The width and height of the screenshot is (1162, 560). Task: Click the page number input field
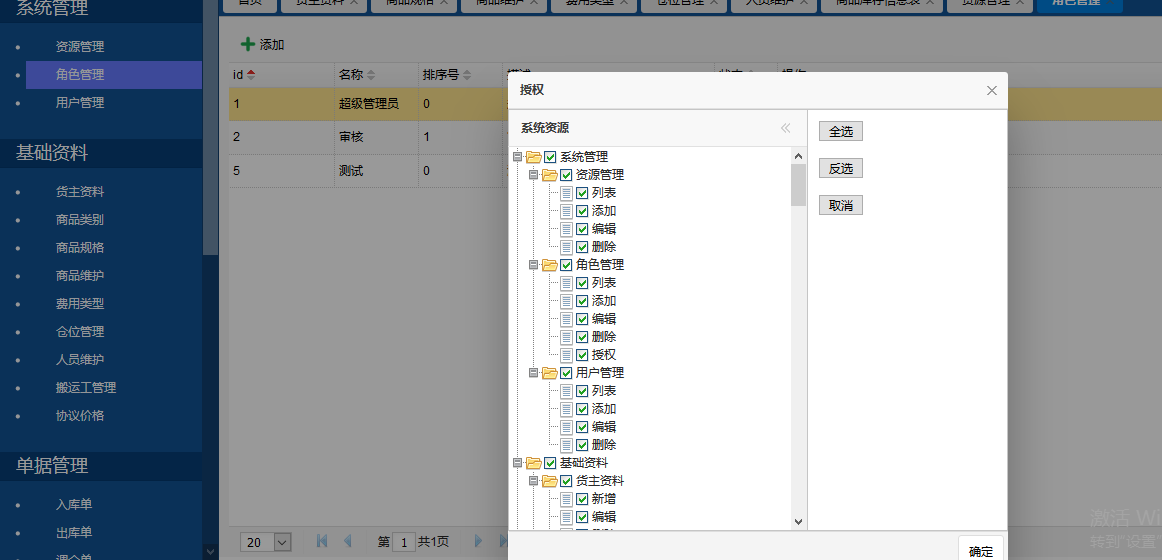point(404,542)
